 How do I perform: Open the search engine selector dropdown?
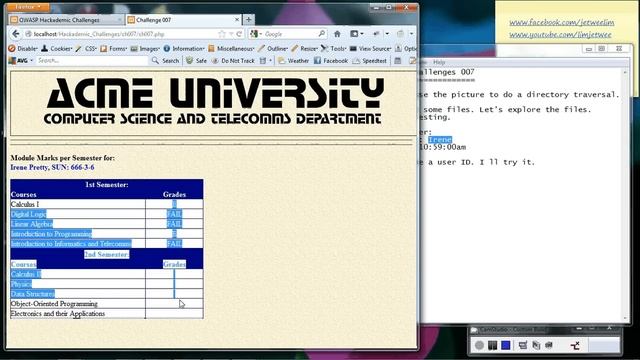(x=256, y=34)
